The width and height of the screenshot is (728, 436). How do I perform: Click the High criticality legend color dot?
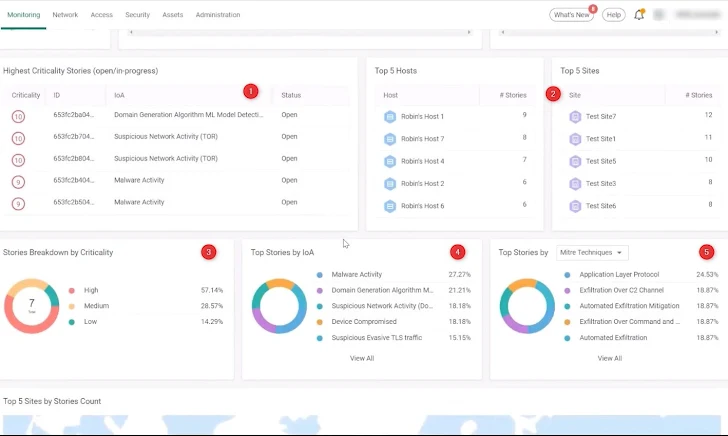71,290
